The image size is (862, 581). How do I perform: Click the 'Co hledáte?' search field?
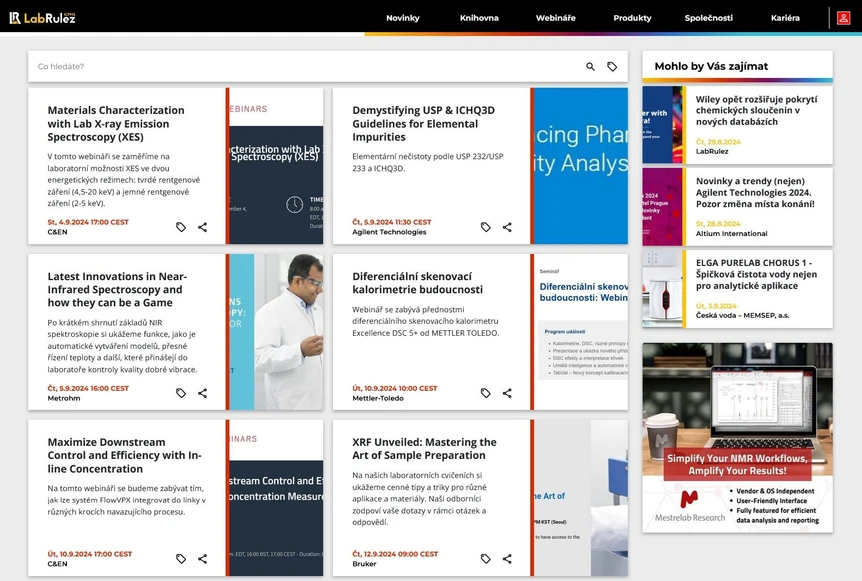coord(305,67)
